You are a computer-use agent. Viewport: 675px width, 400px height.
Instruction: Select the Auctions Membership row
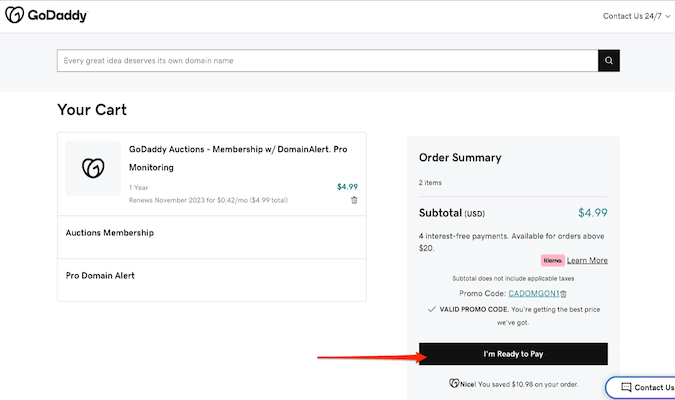pyautogui.click(x=212, y=237)
